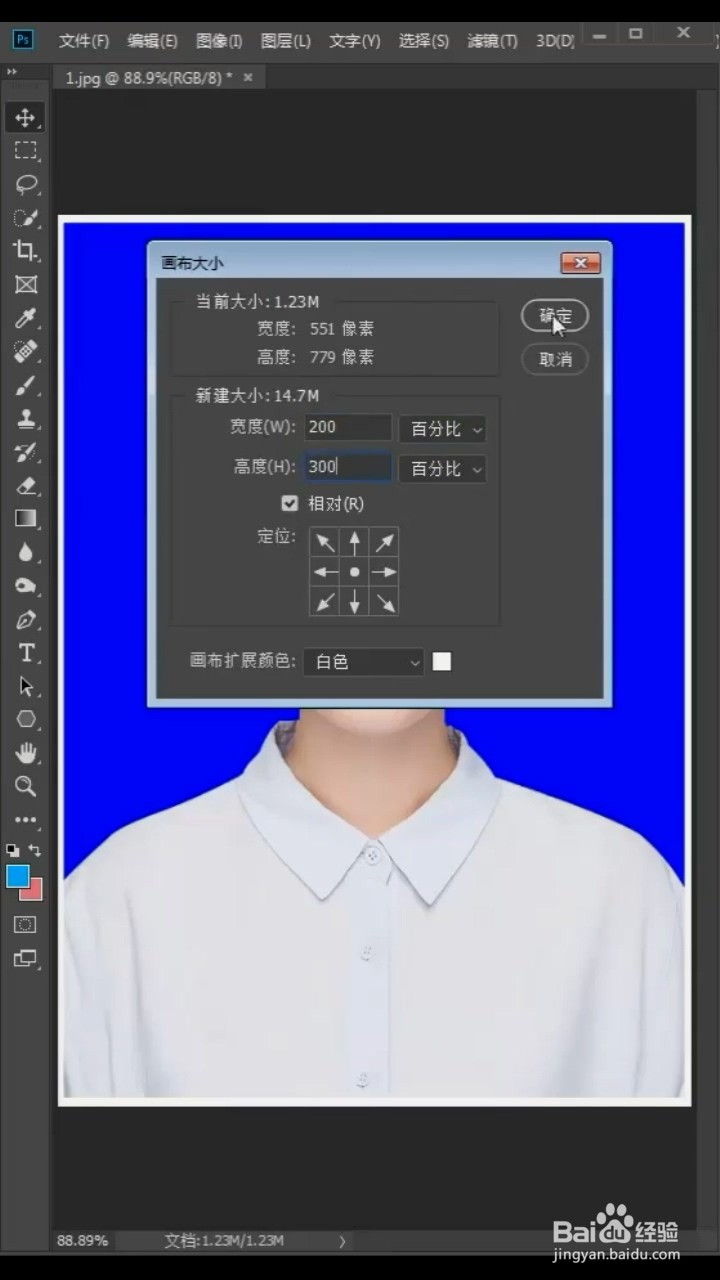
Task: Click the pink background color swatch
Action: [x=34, y=890]
